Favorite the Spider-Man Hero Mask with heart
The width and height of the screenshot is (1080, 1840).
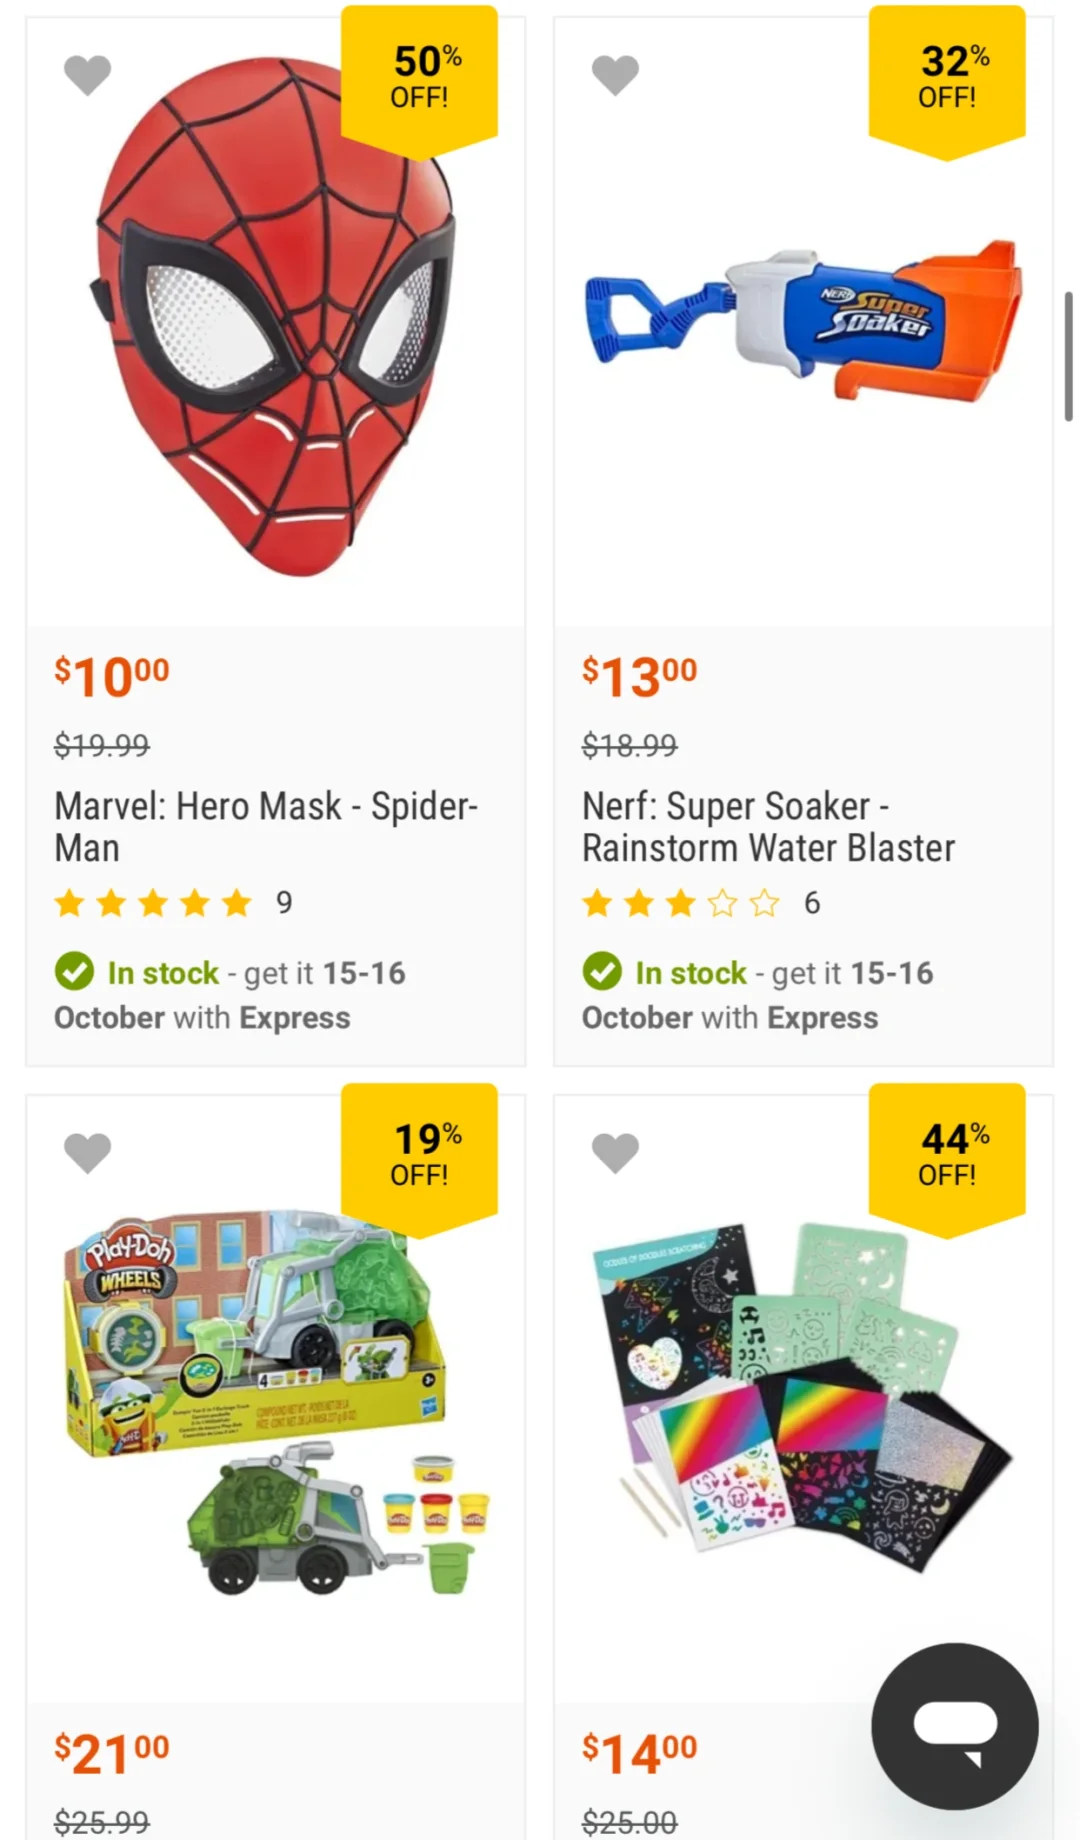click(87, 75)
